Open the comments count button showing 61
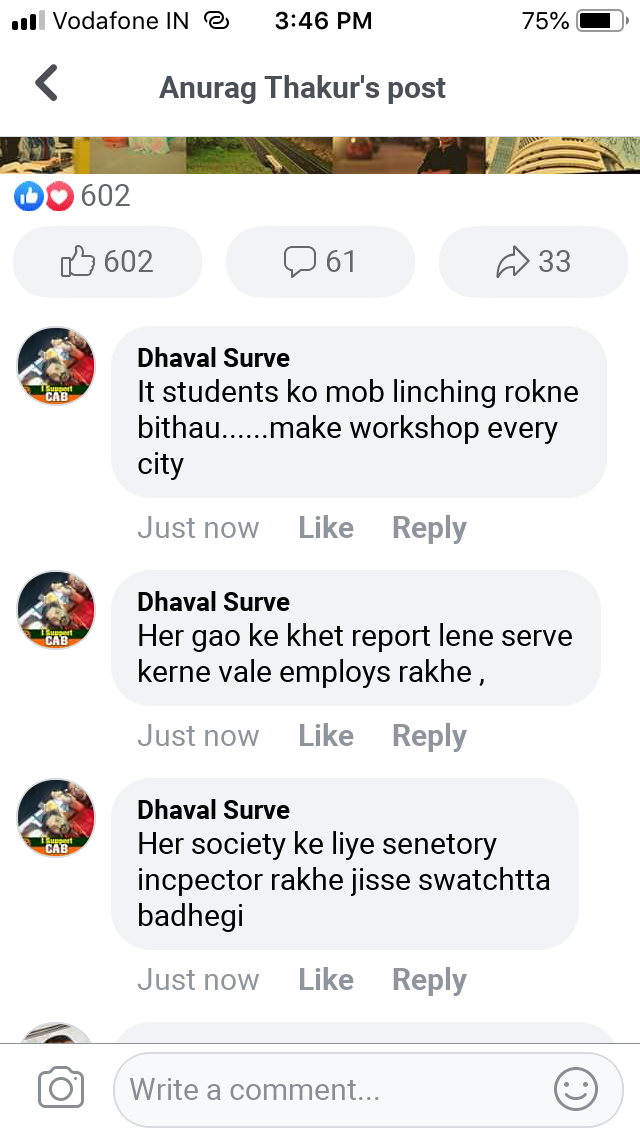640x1136 pixels. 320,262
